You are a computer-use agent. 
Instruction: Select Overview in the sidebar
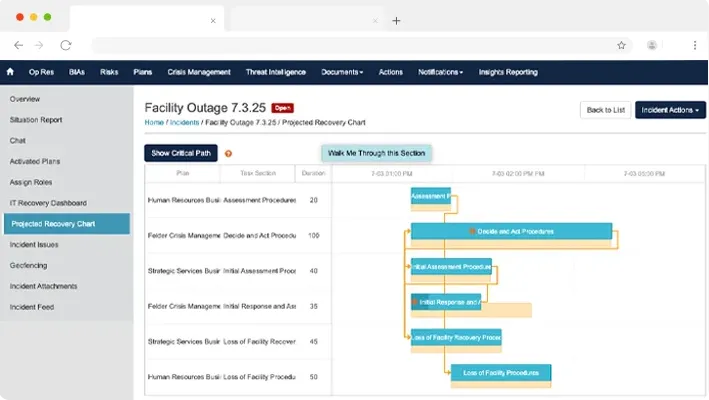pos(66,99)
